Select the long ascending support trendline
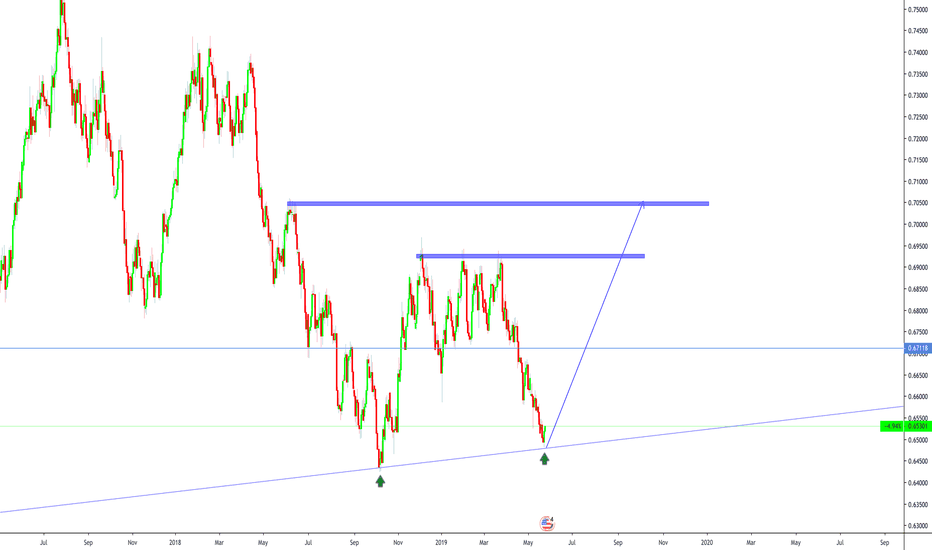The height and width of the screenshot is (550, 932). [x=452, y=459]
